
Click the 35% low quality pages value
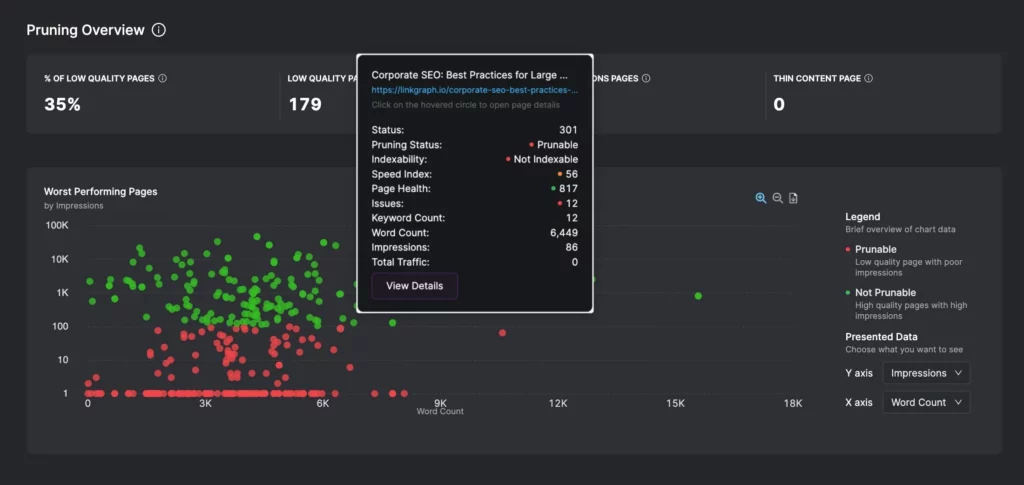click(62, 104)
